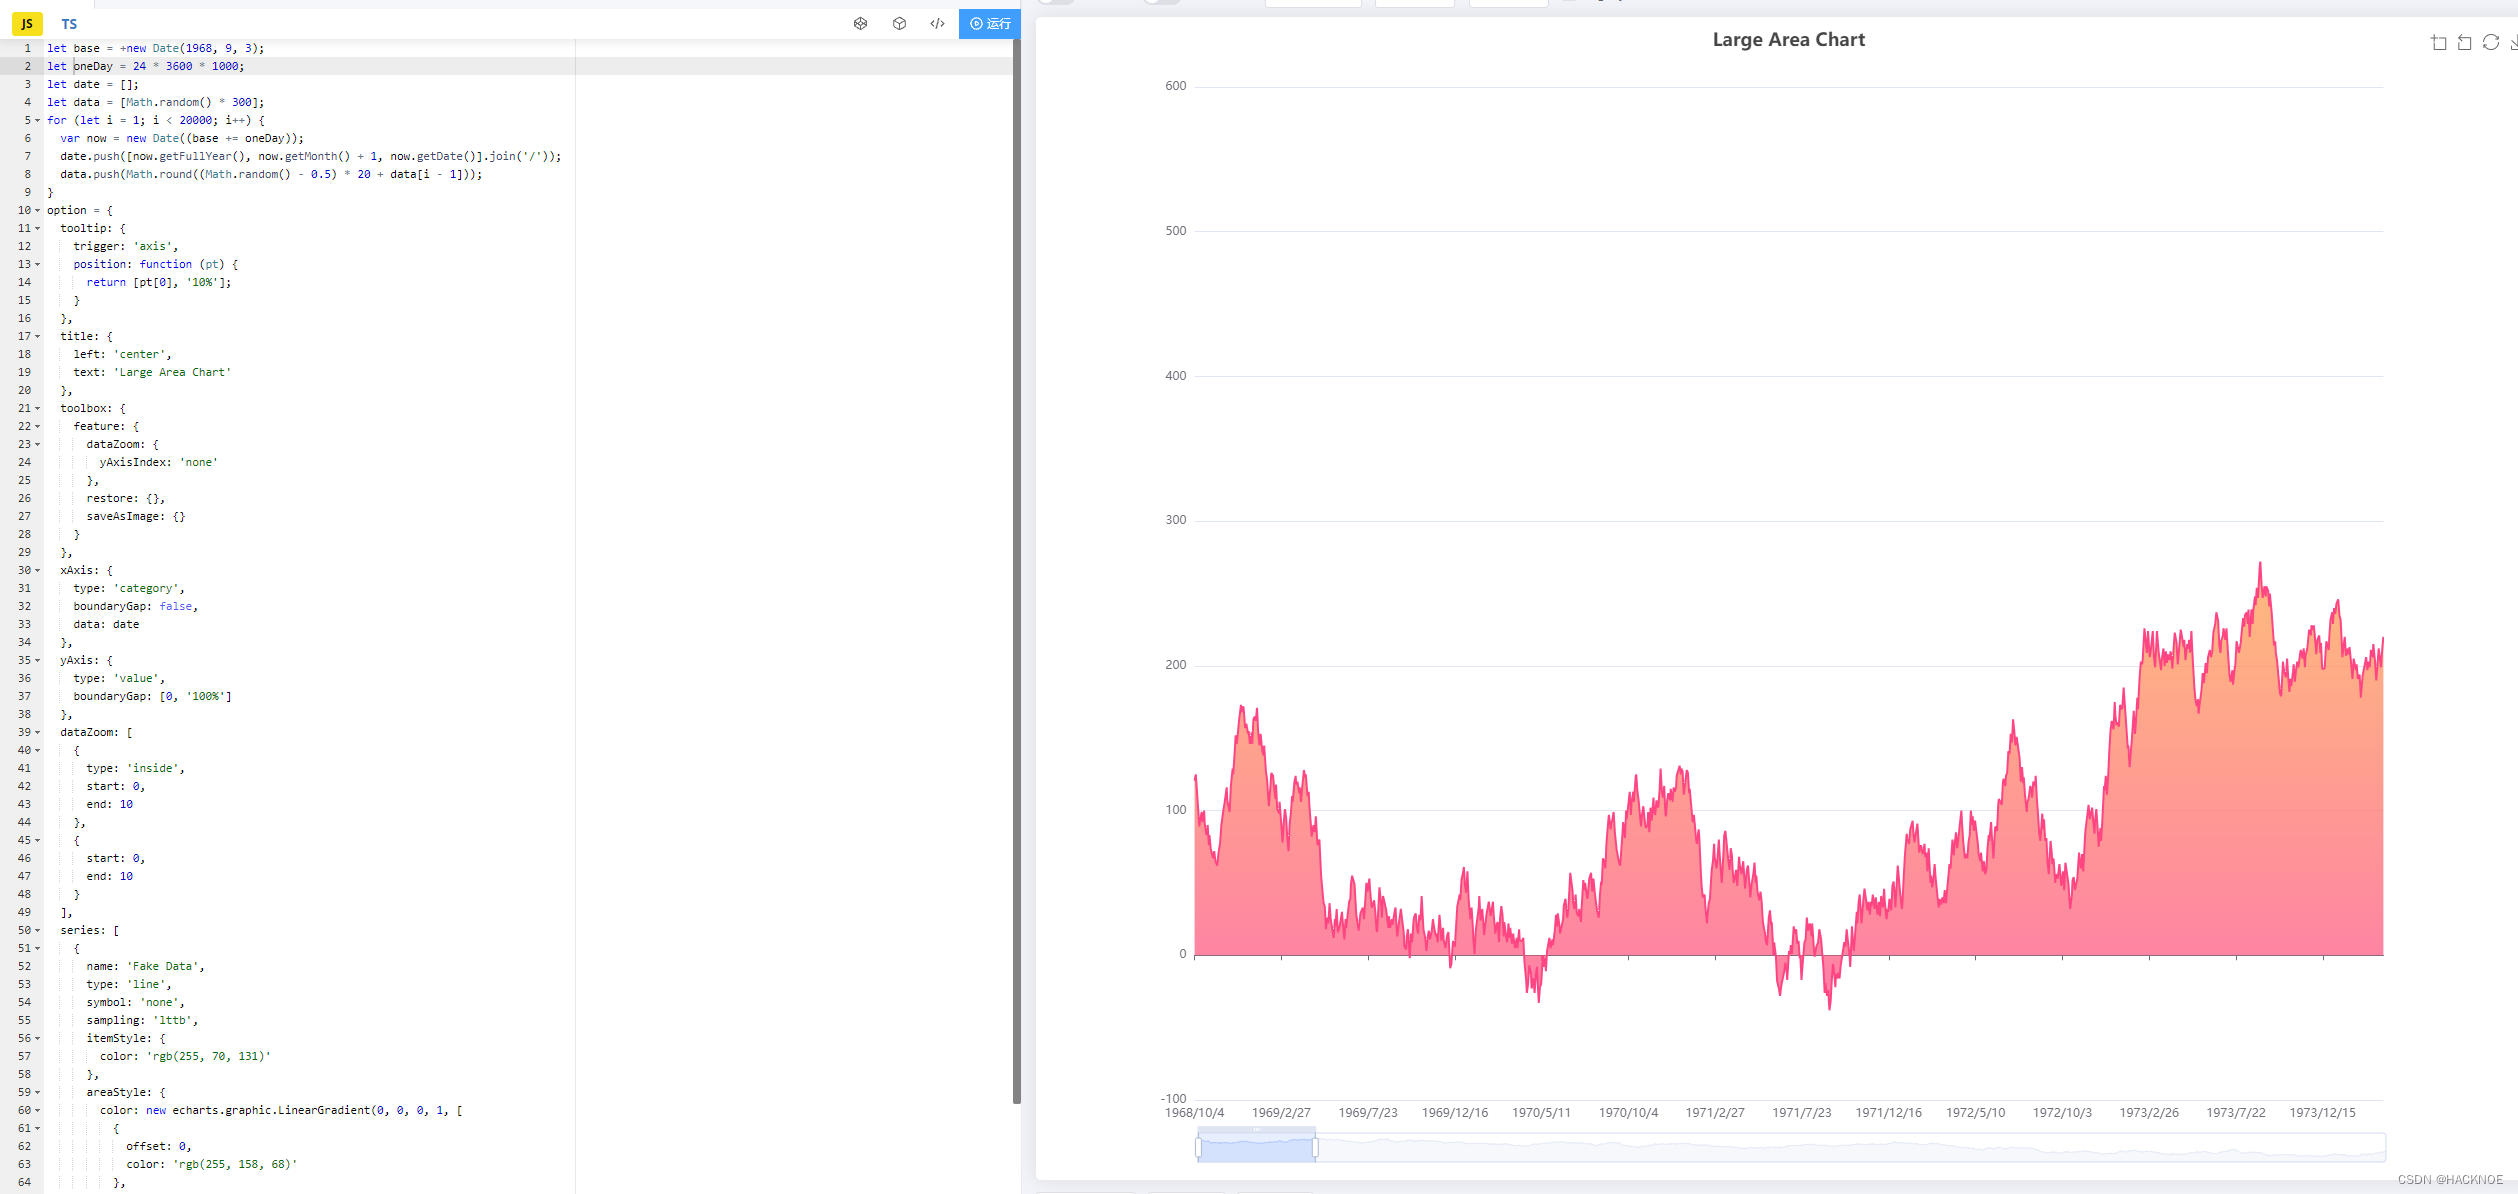Screen dimensions: 2518x1194
Task: Collapse the xAxis block at line 30
Action: 38,570
